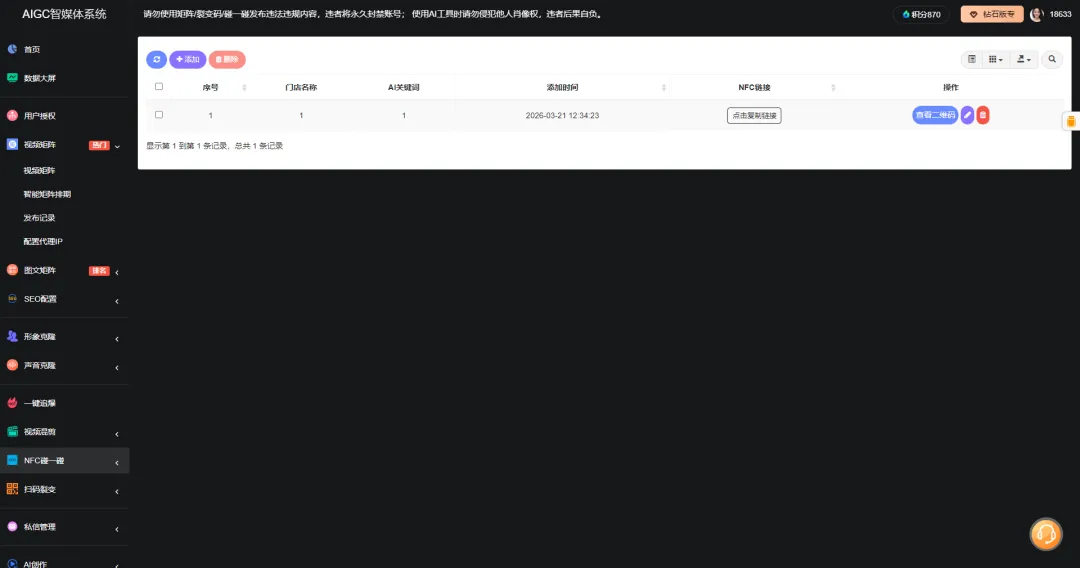Screen dimensions: 1080x568
Task: Expand the SEO配置 menu chevron
Action: point(117,301)
